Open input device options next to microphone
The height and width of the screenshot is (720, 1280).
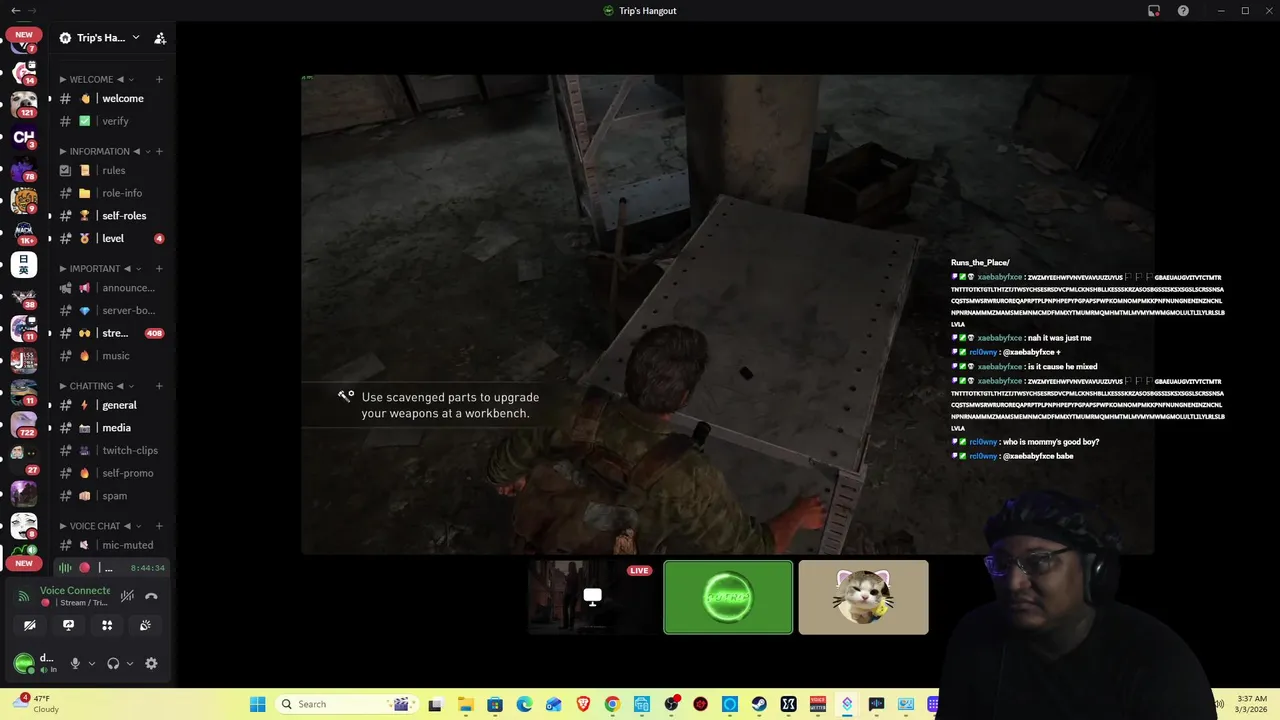coord(91,663)
